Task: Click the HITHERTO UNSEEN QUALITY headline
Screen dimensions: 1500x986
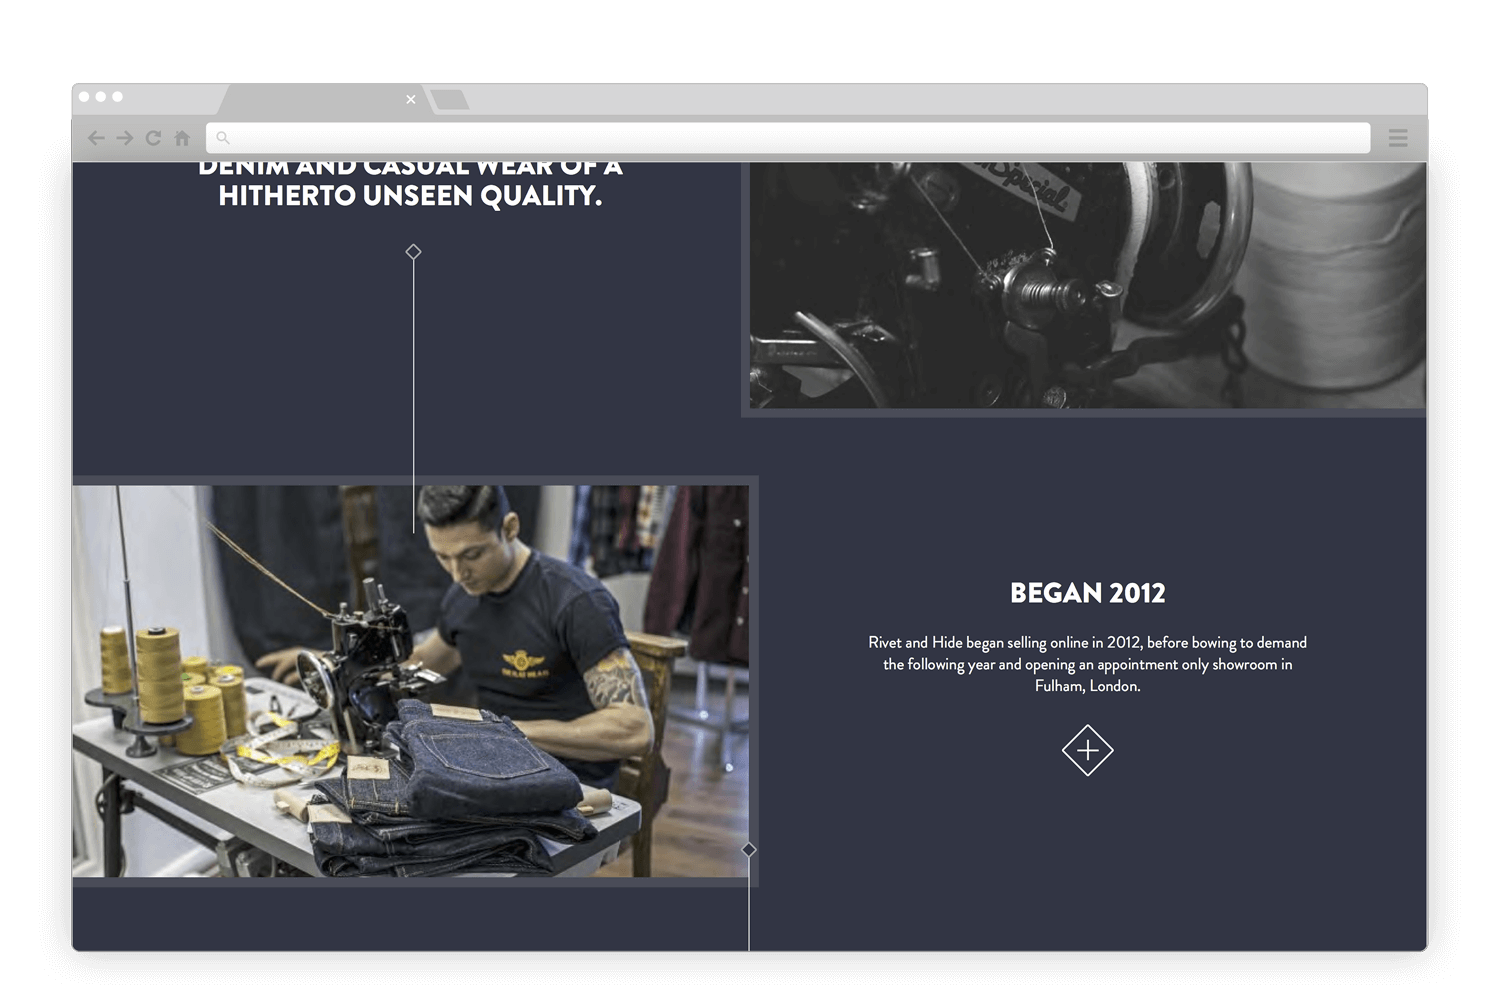Action: [410, 195]
